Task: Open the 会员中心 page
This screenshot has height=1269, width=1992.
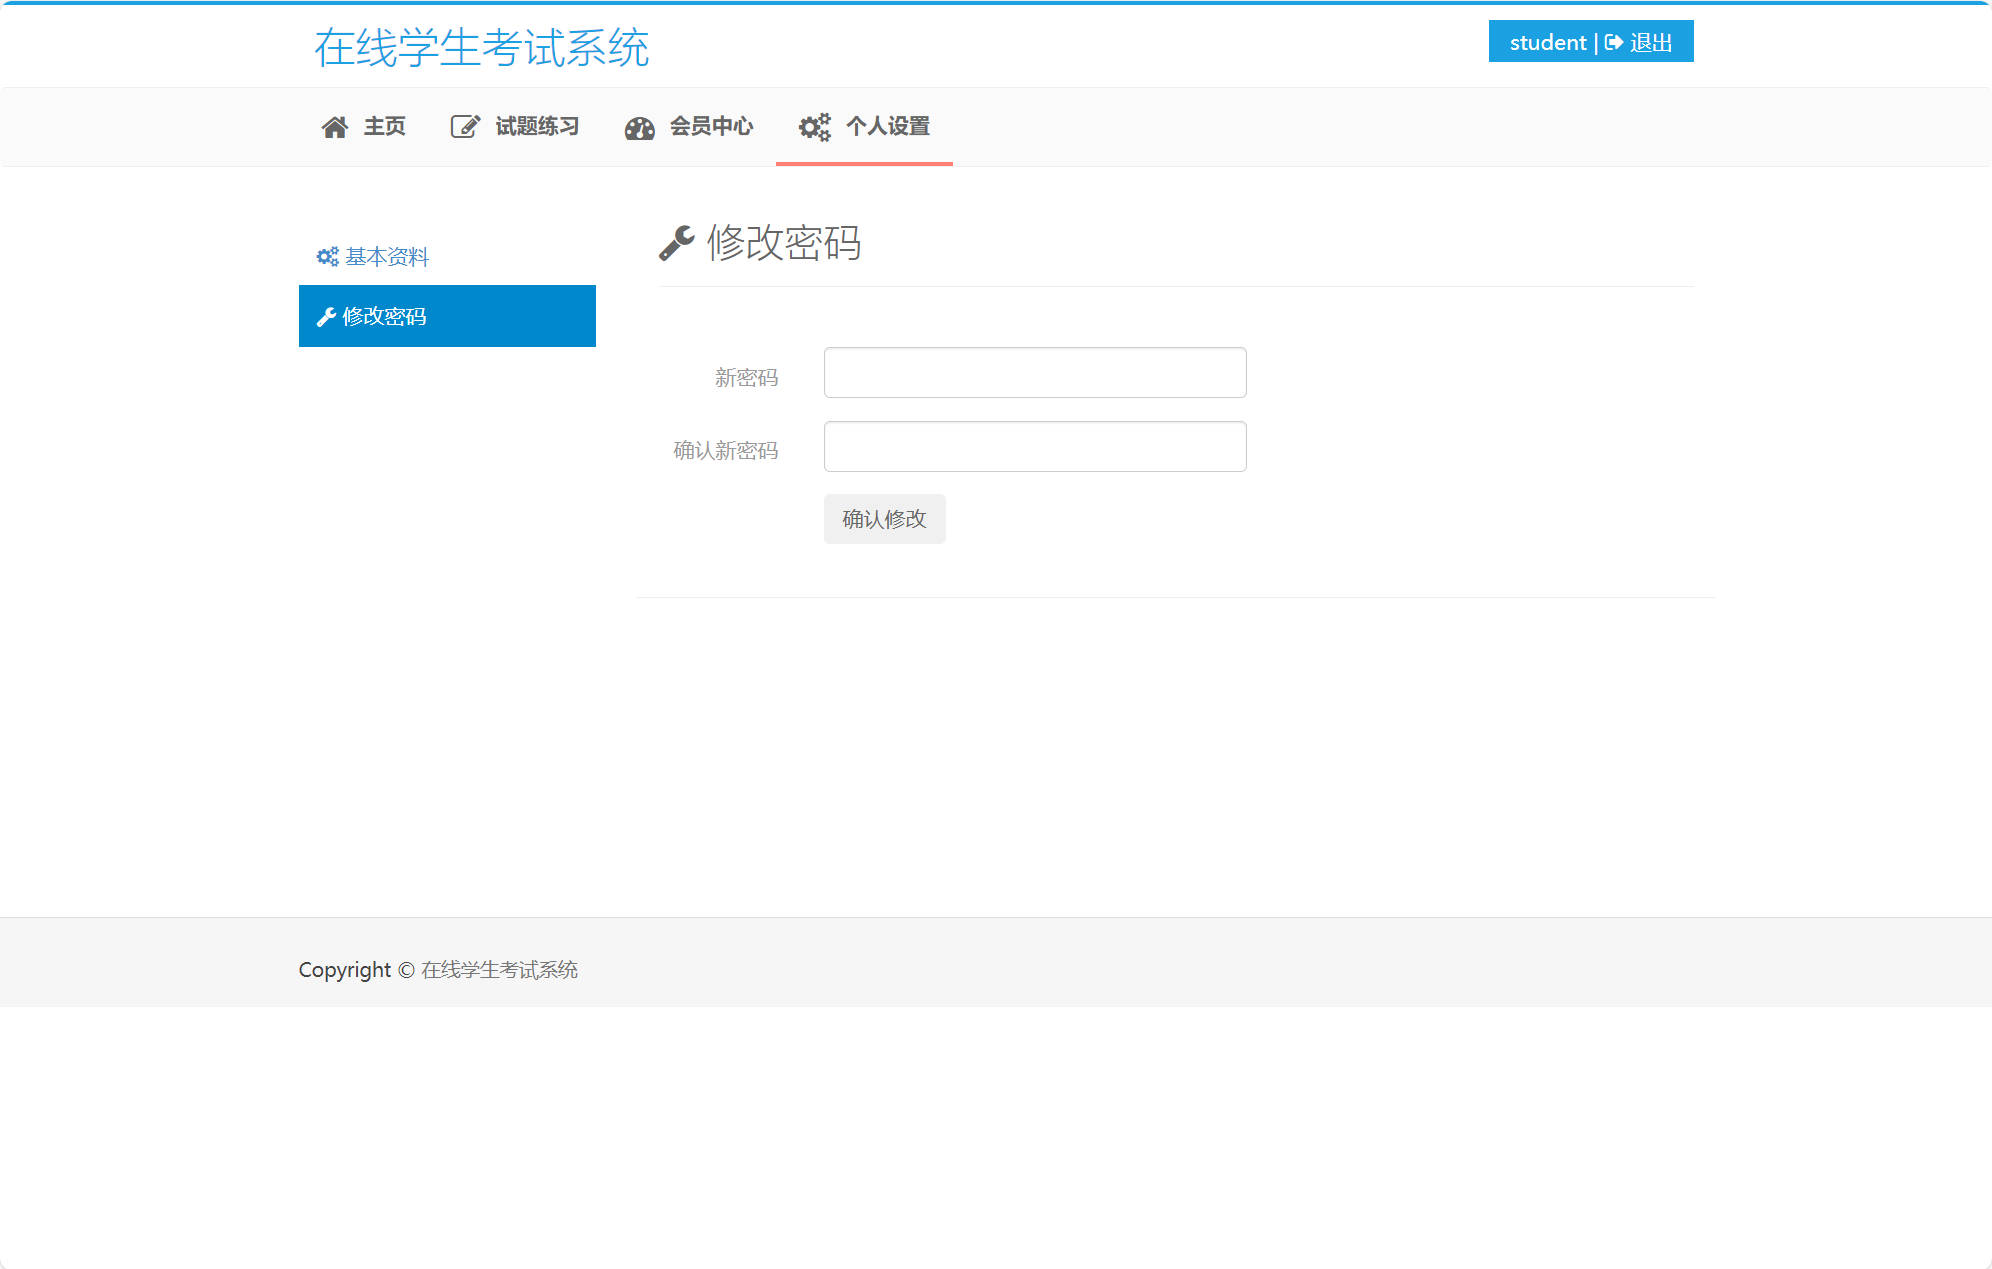Action: [711, 127]
